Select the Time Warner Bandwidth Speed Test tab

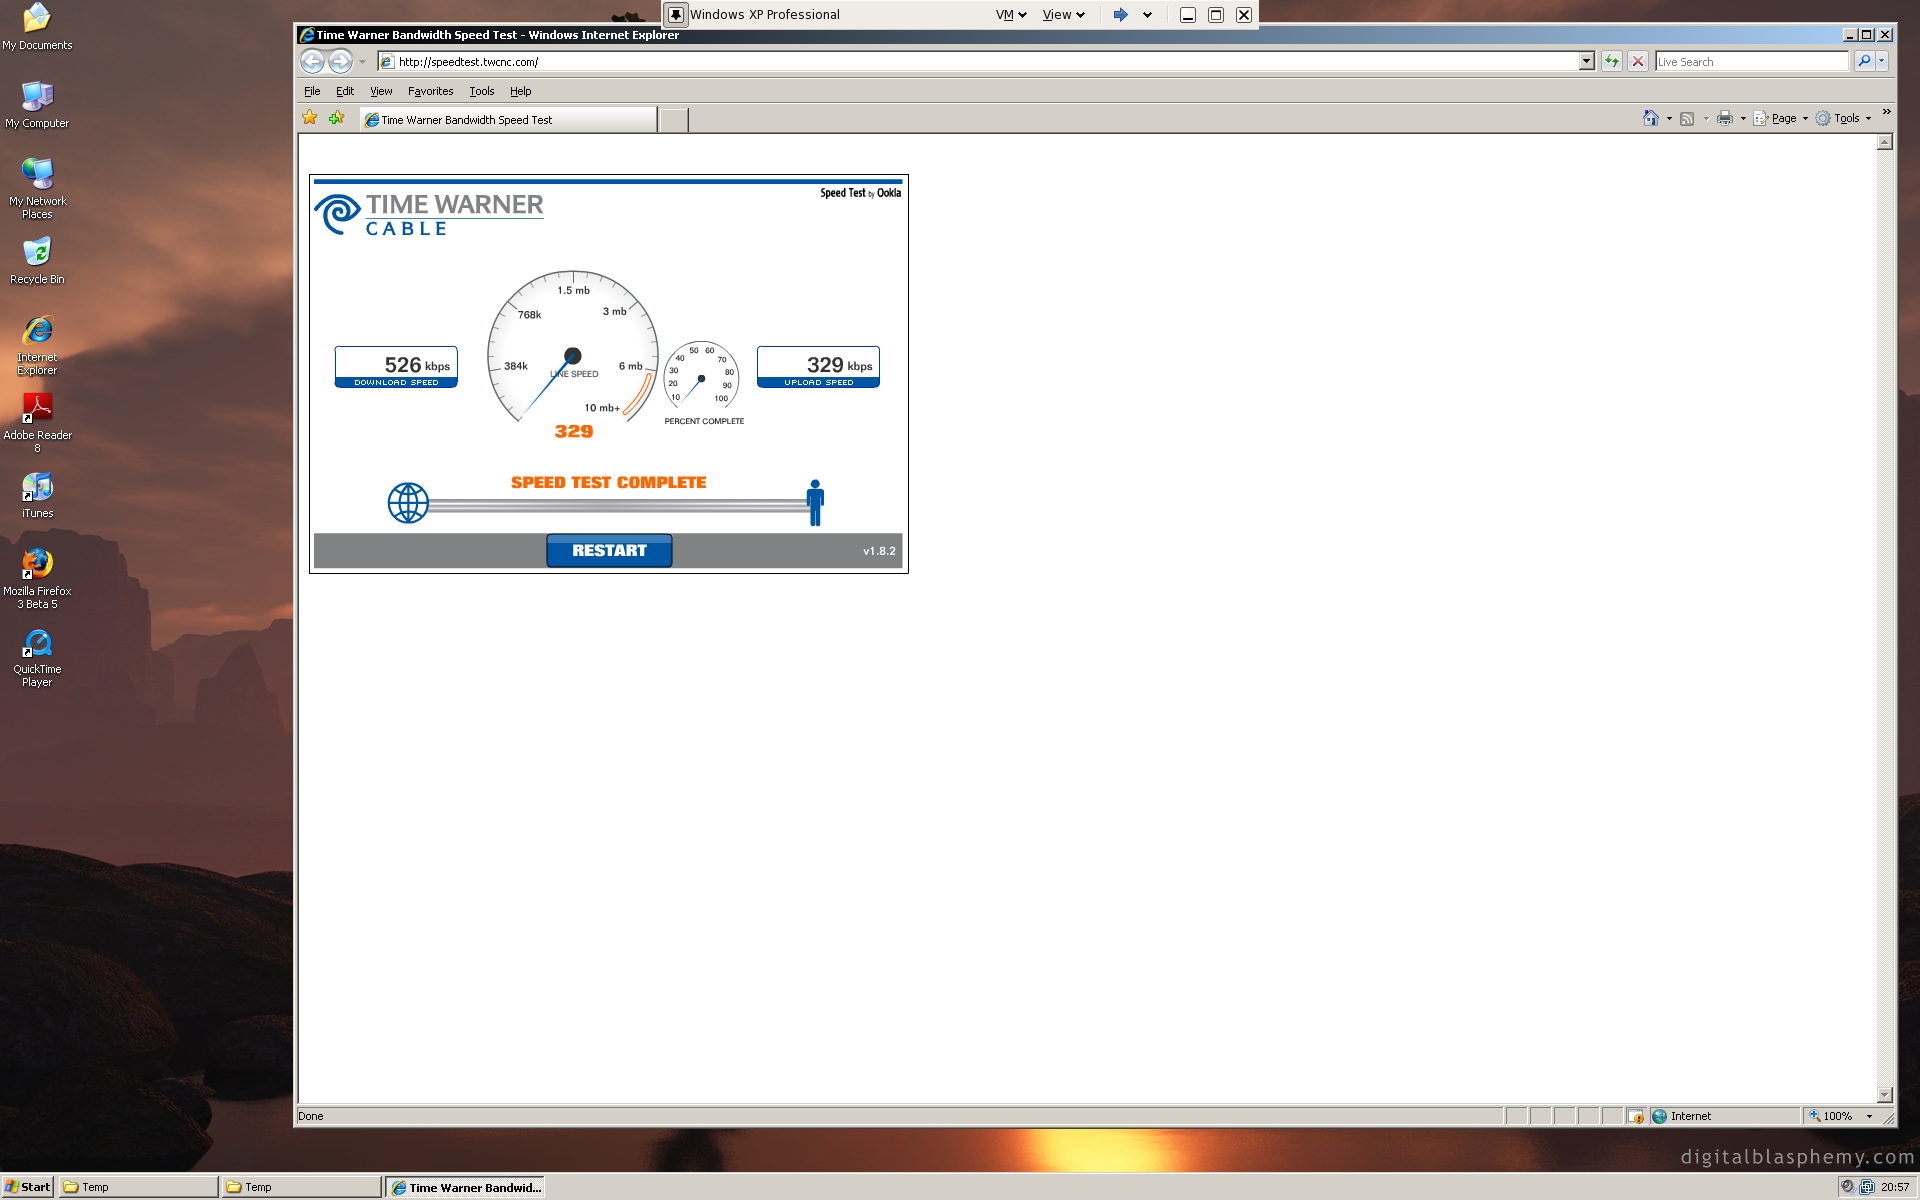coord(508,120)
